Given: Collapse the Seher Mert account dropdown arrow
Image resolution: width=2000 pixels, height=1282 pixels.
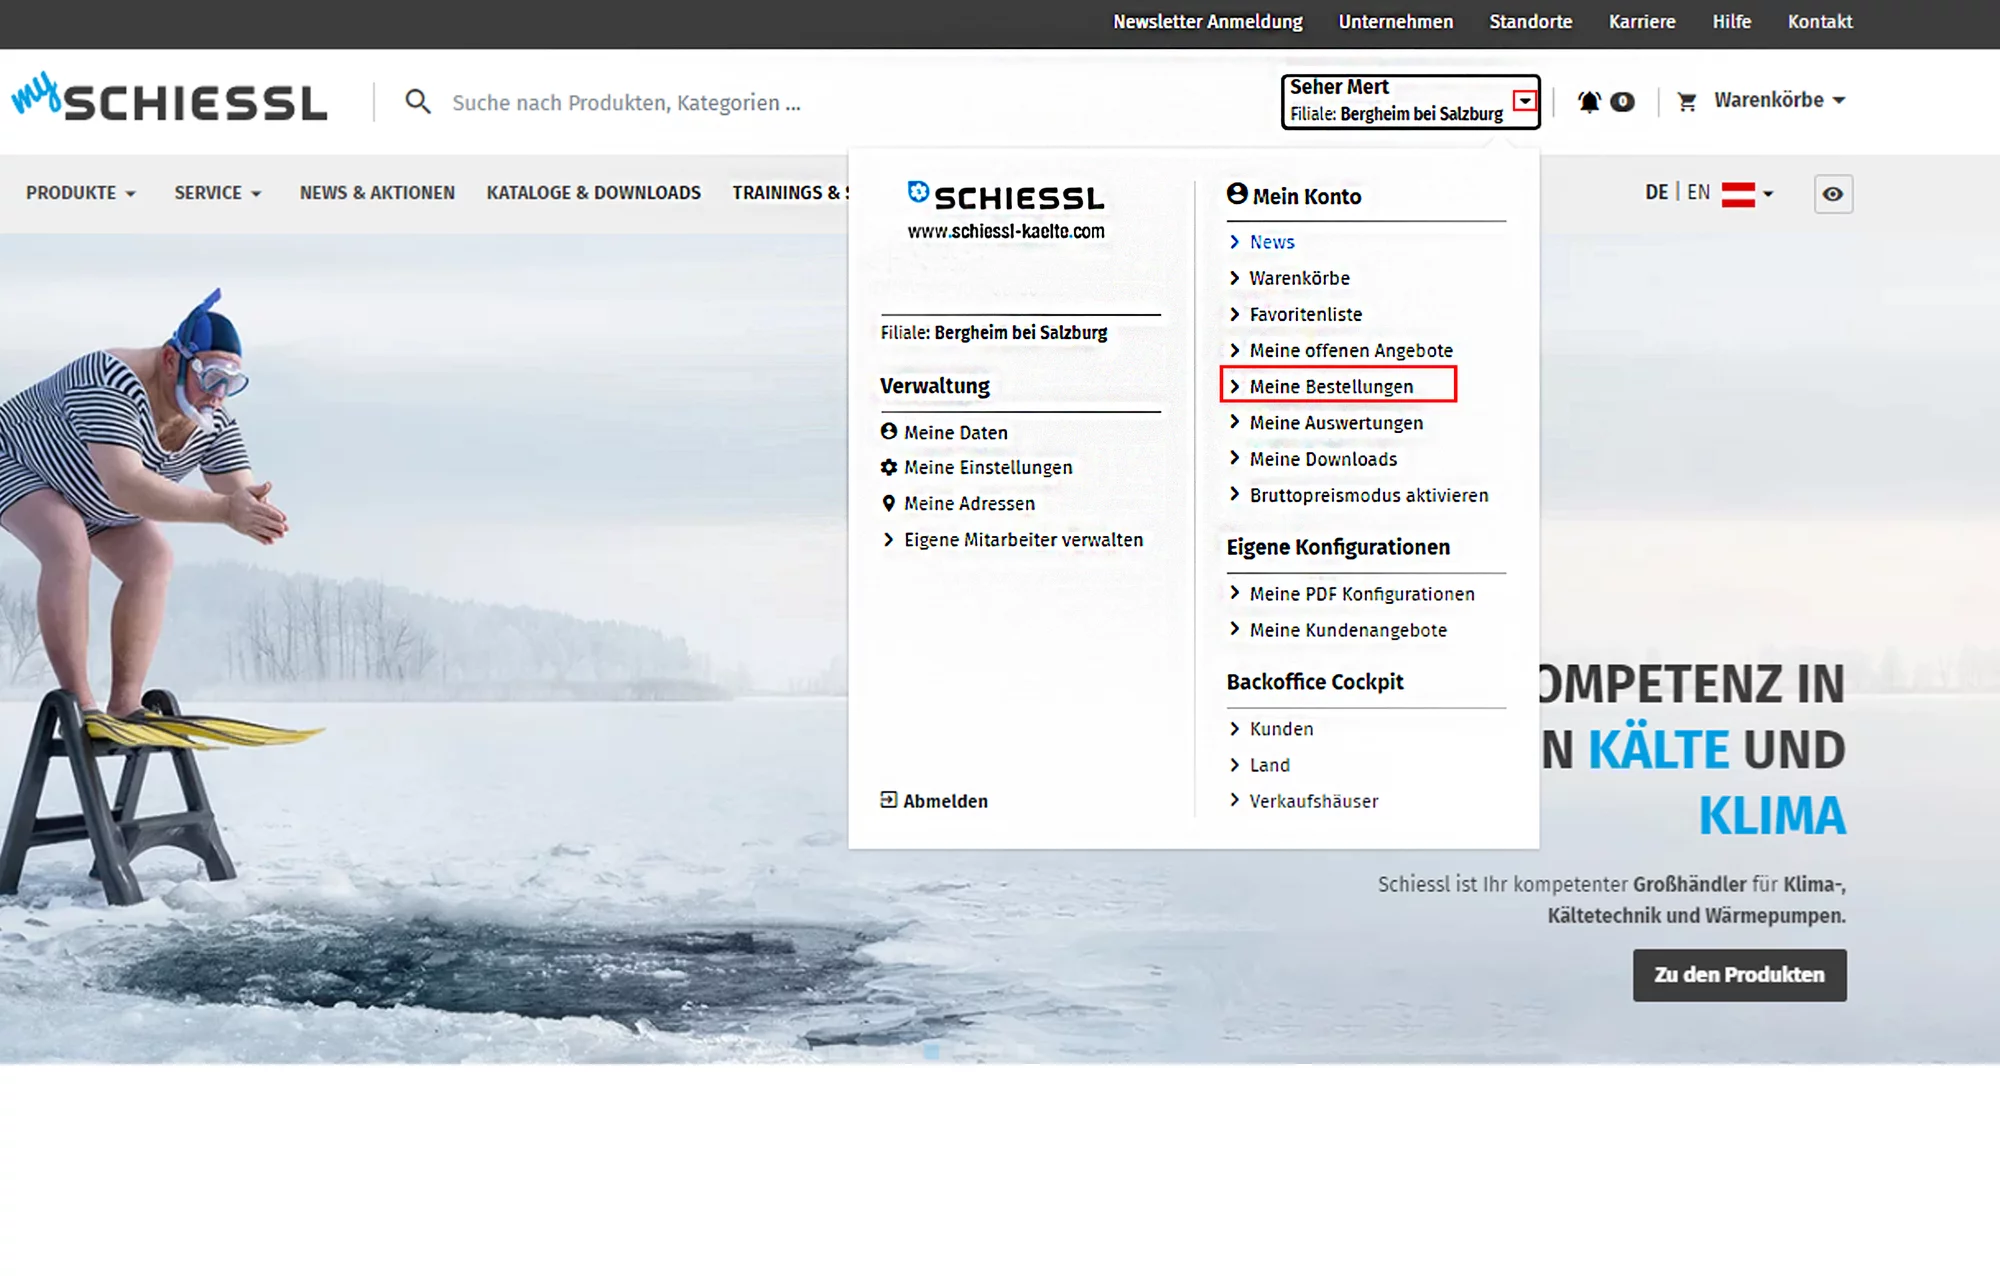Looking at the screenshot, I should (x=1525, y=101).
